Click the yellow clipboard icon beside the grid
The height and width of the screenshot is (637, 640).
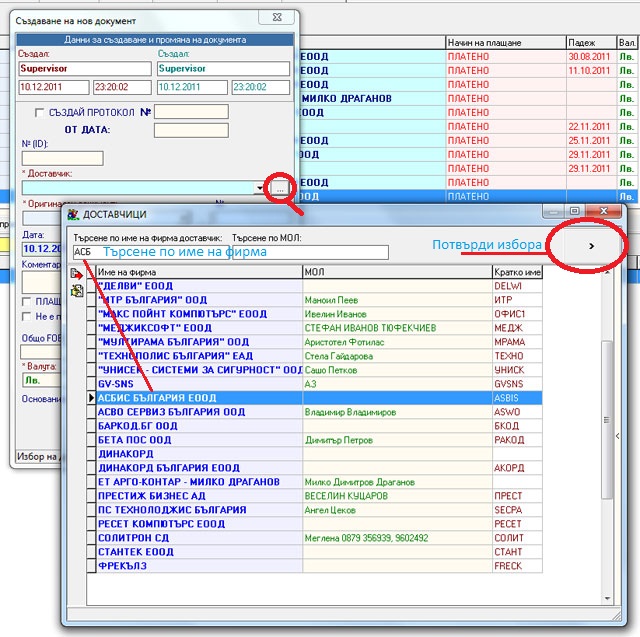76,290
